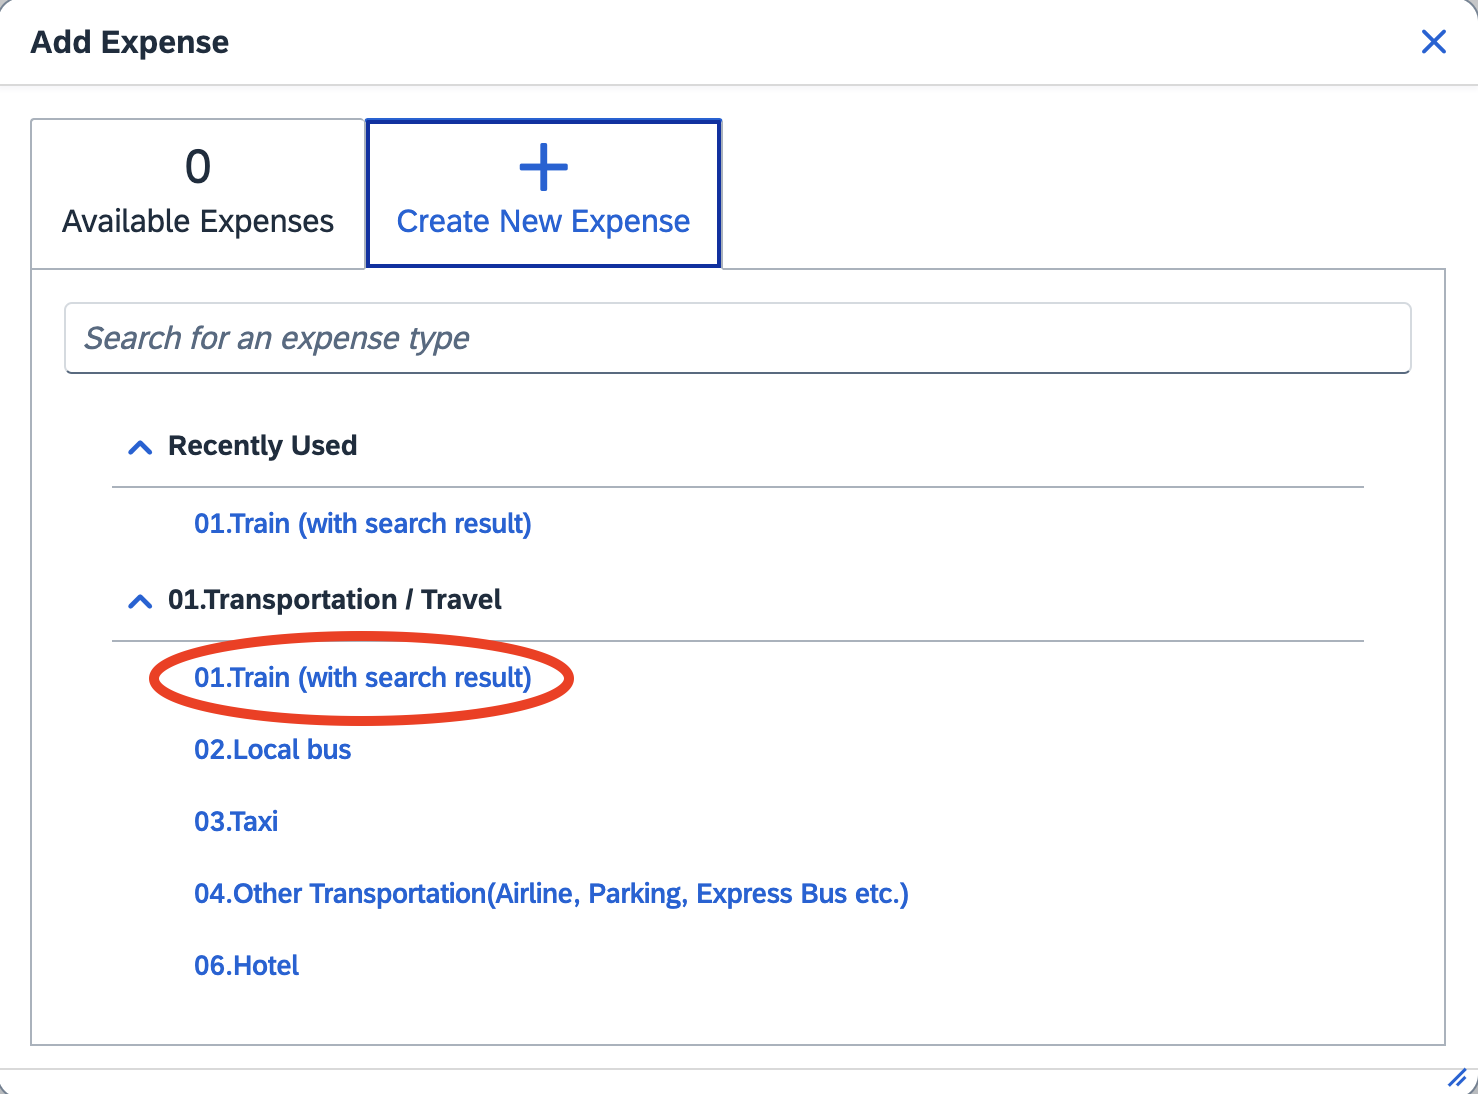Close the Add Expense dialog
The image size is (1478, 1094).
[x=1433, y=42]
